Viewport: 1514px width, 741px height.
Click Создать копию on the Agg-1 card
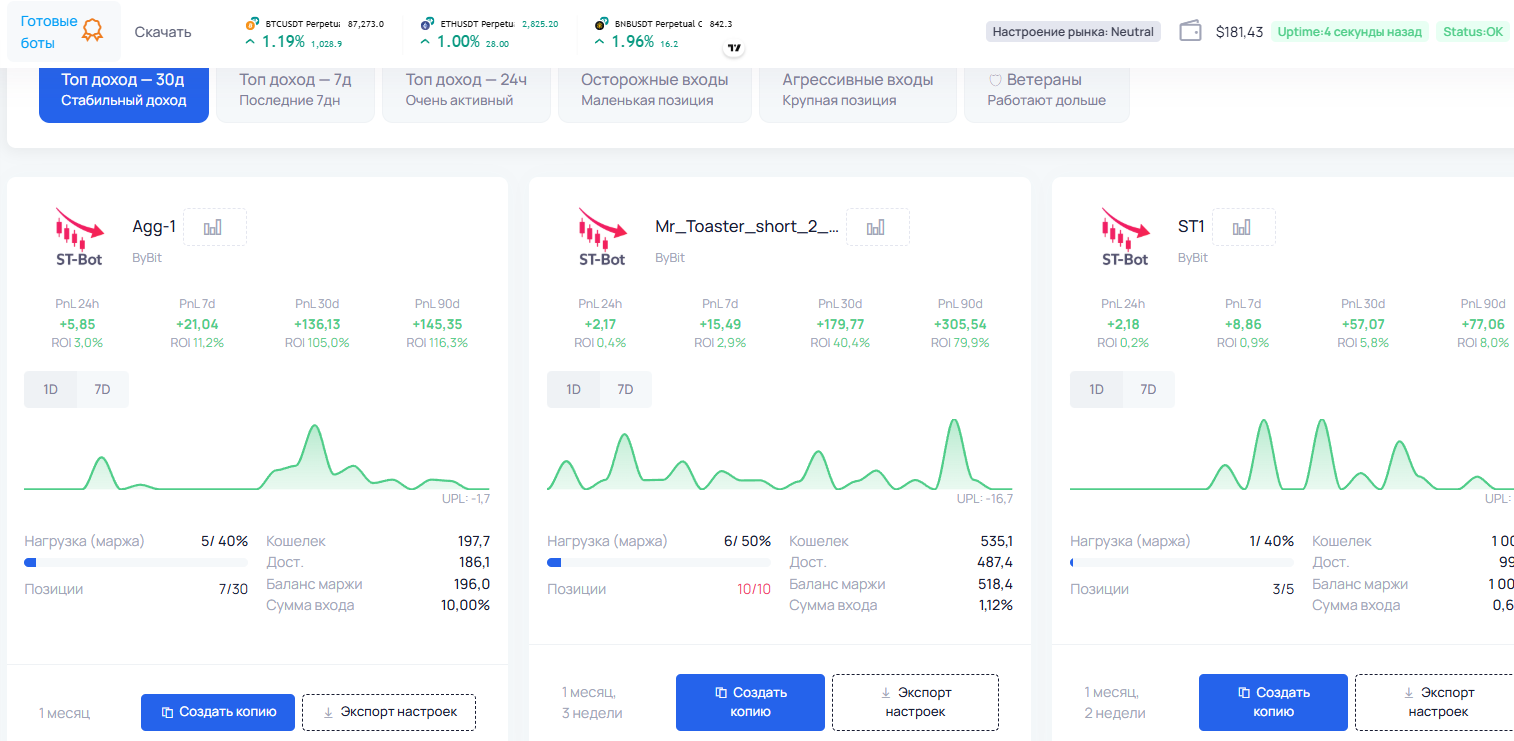pyautogui.click(x=218, y=712)
